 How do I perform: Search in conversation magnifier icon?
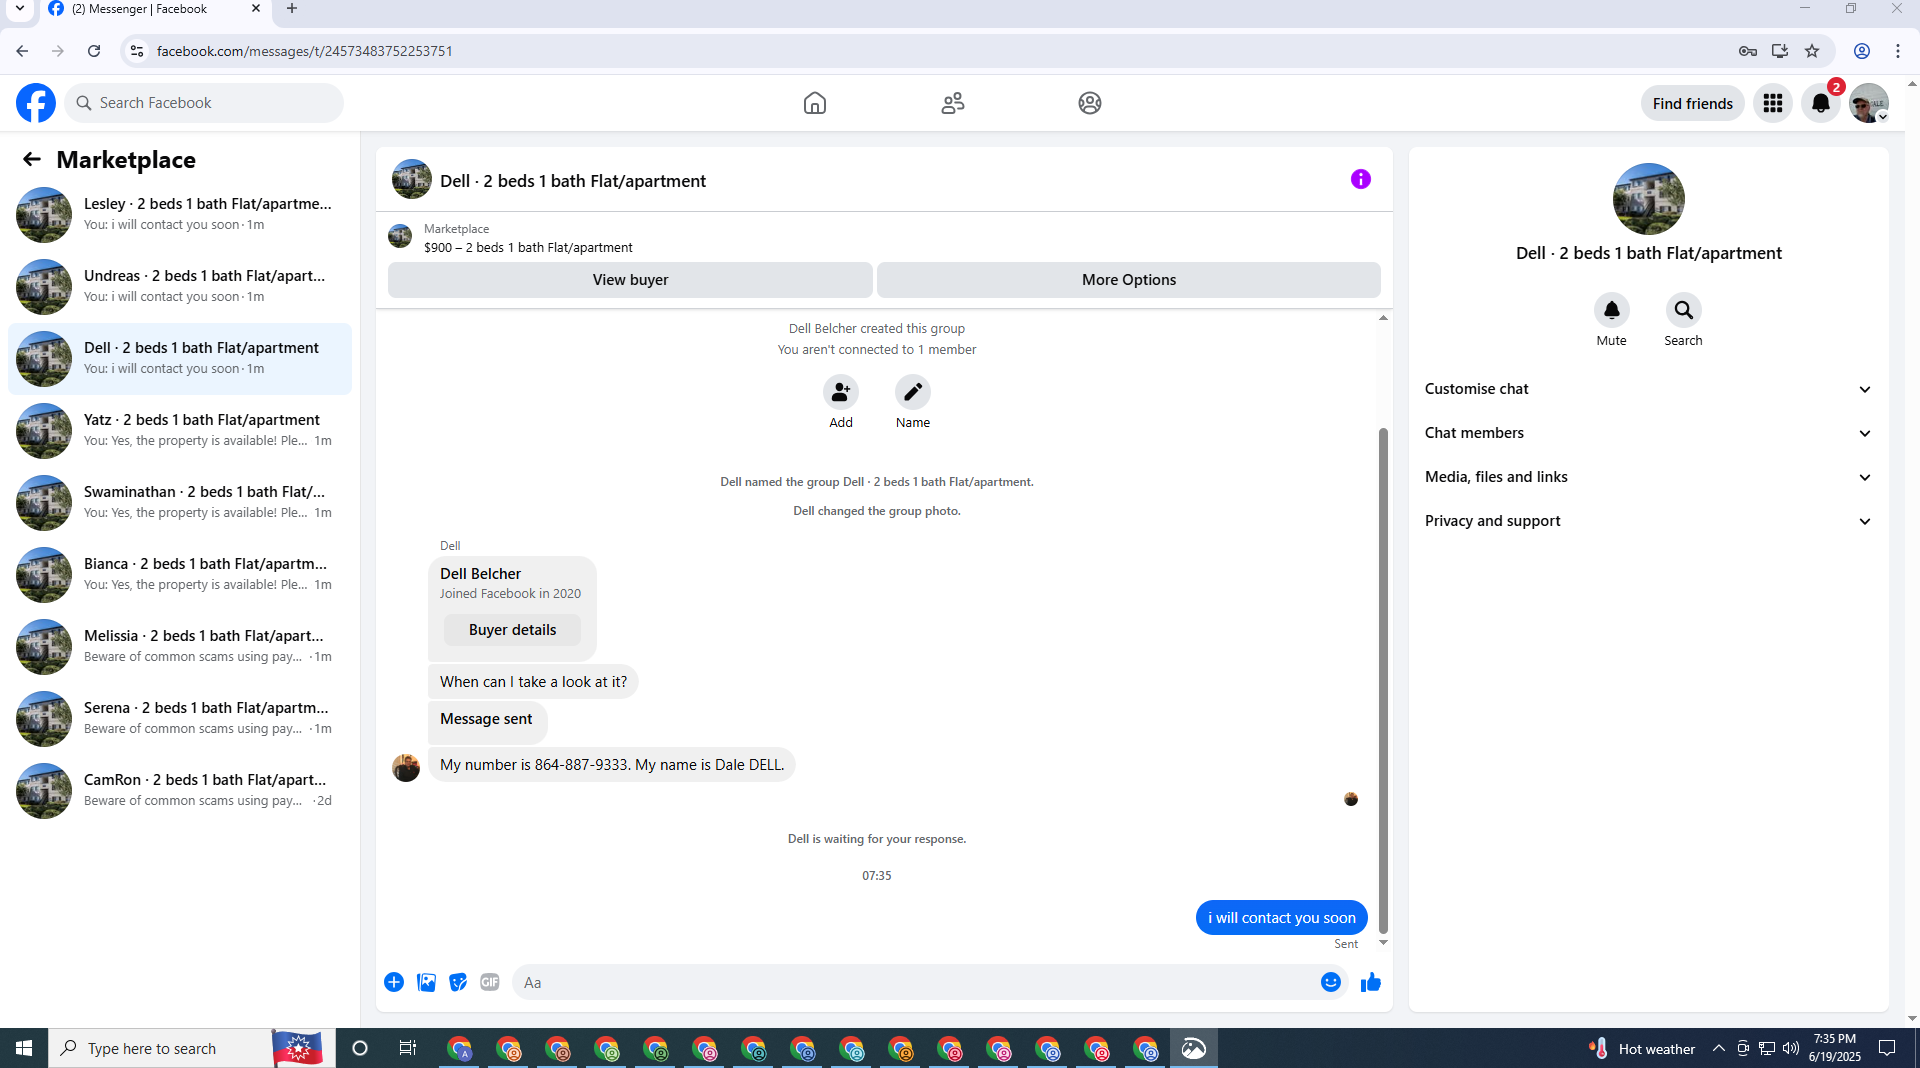(1684, 310)
